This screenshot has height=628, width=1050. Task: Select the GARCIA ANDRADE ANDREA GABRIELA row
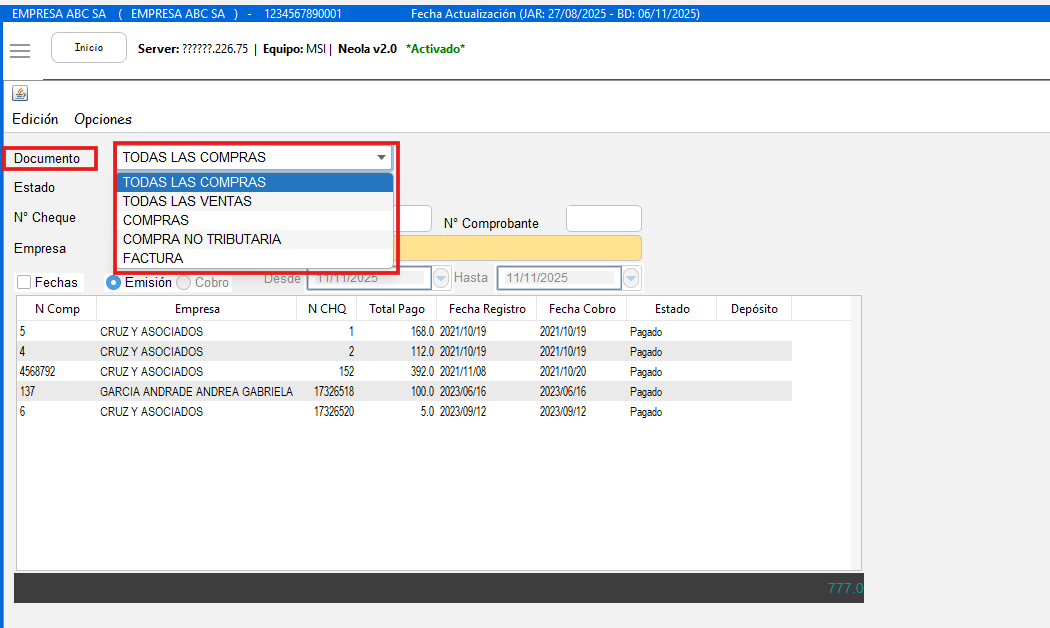pyautogui.click(x=196, y=392)
